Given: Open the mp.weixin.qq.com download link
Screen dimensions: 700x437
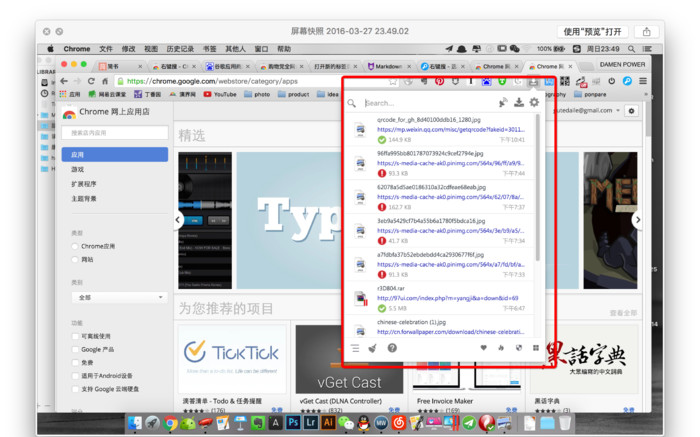Looking at the screenshot, I should (x=451, y=129).
